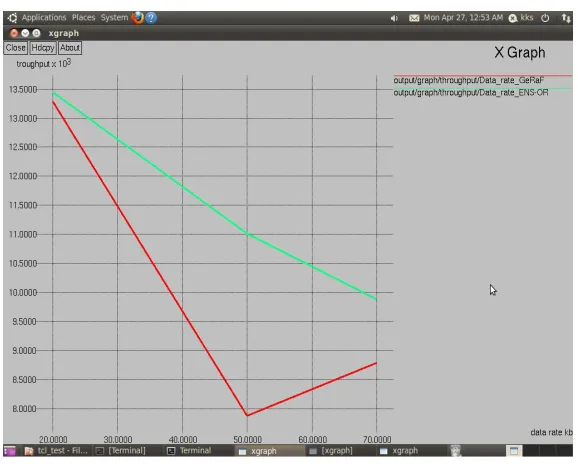This screenshot has width=578, height=464.
Task: Click y-axis label 10.0000
Action: point(23,293)
